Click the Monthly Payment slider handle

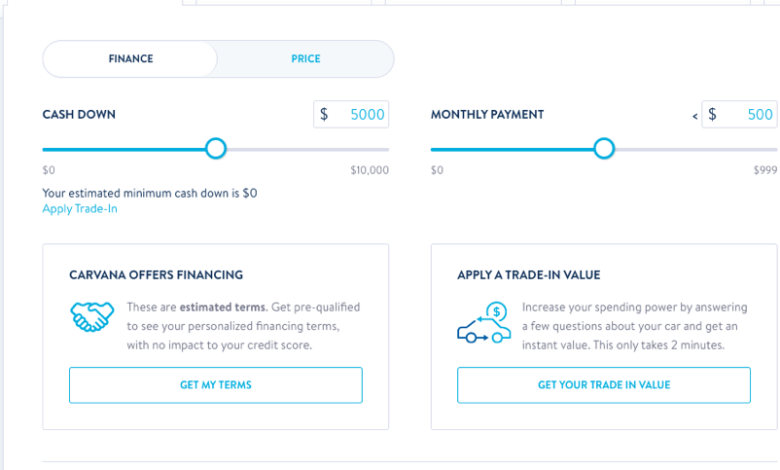(x=604, y=149)
